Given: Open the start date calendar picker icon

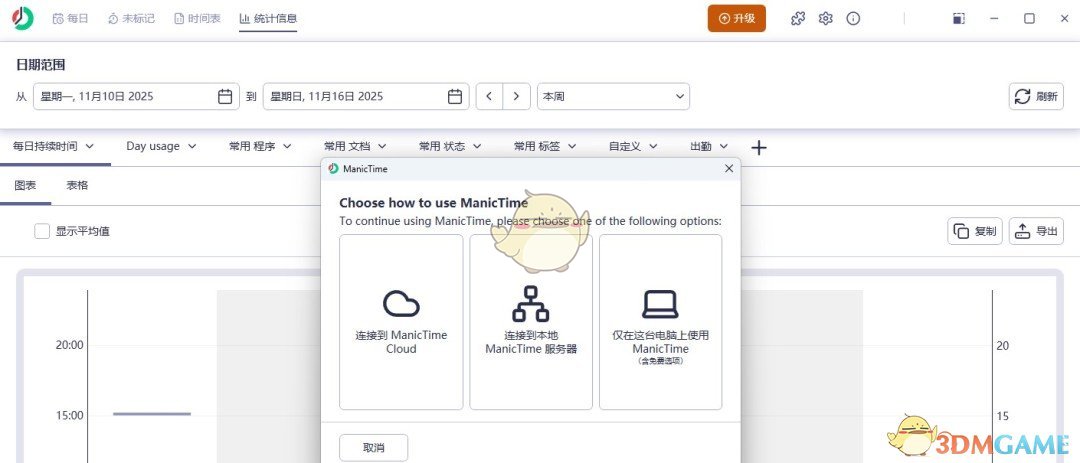Looking at the screenshot, I should click(225, 96).
